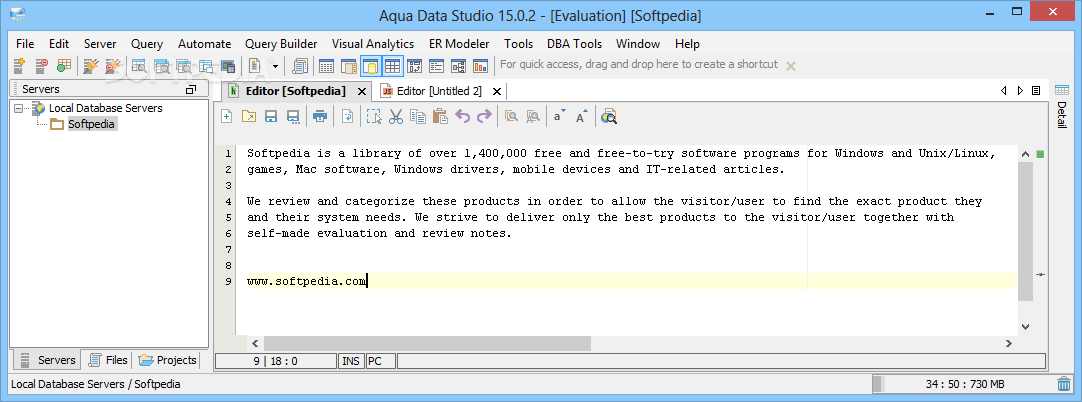Click the Unregister Server icon with red minus
Viewport: 1082px width, 402px height.
pos(42,66)
